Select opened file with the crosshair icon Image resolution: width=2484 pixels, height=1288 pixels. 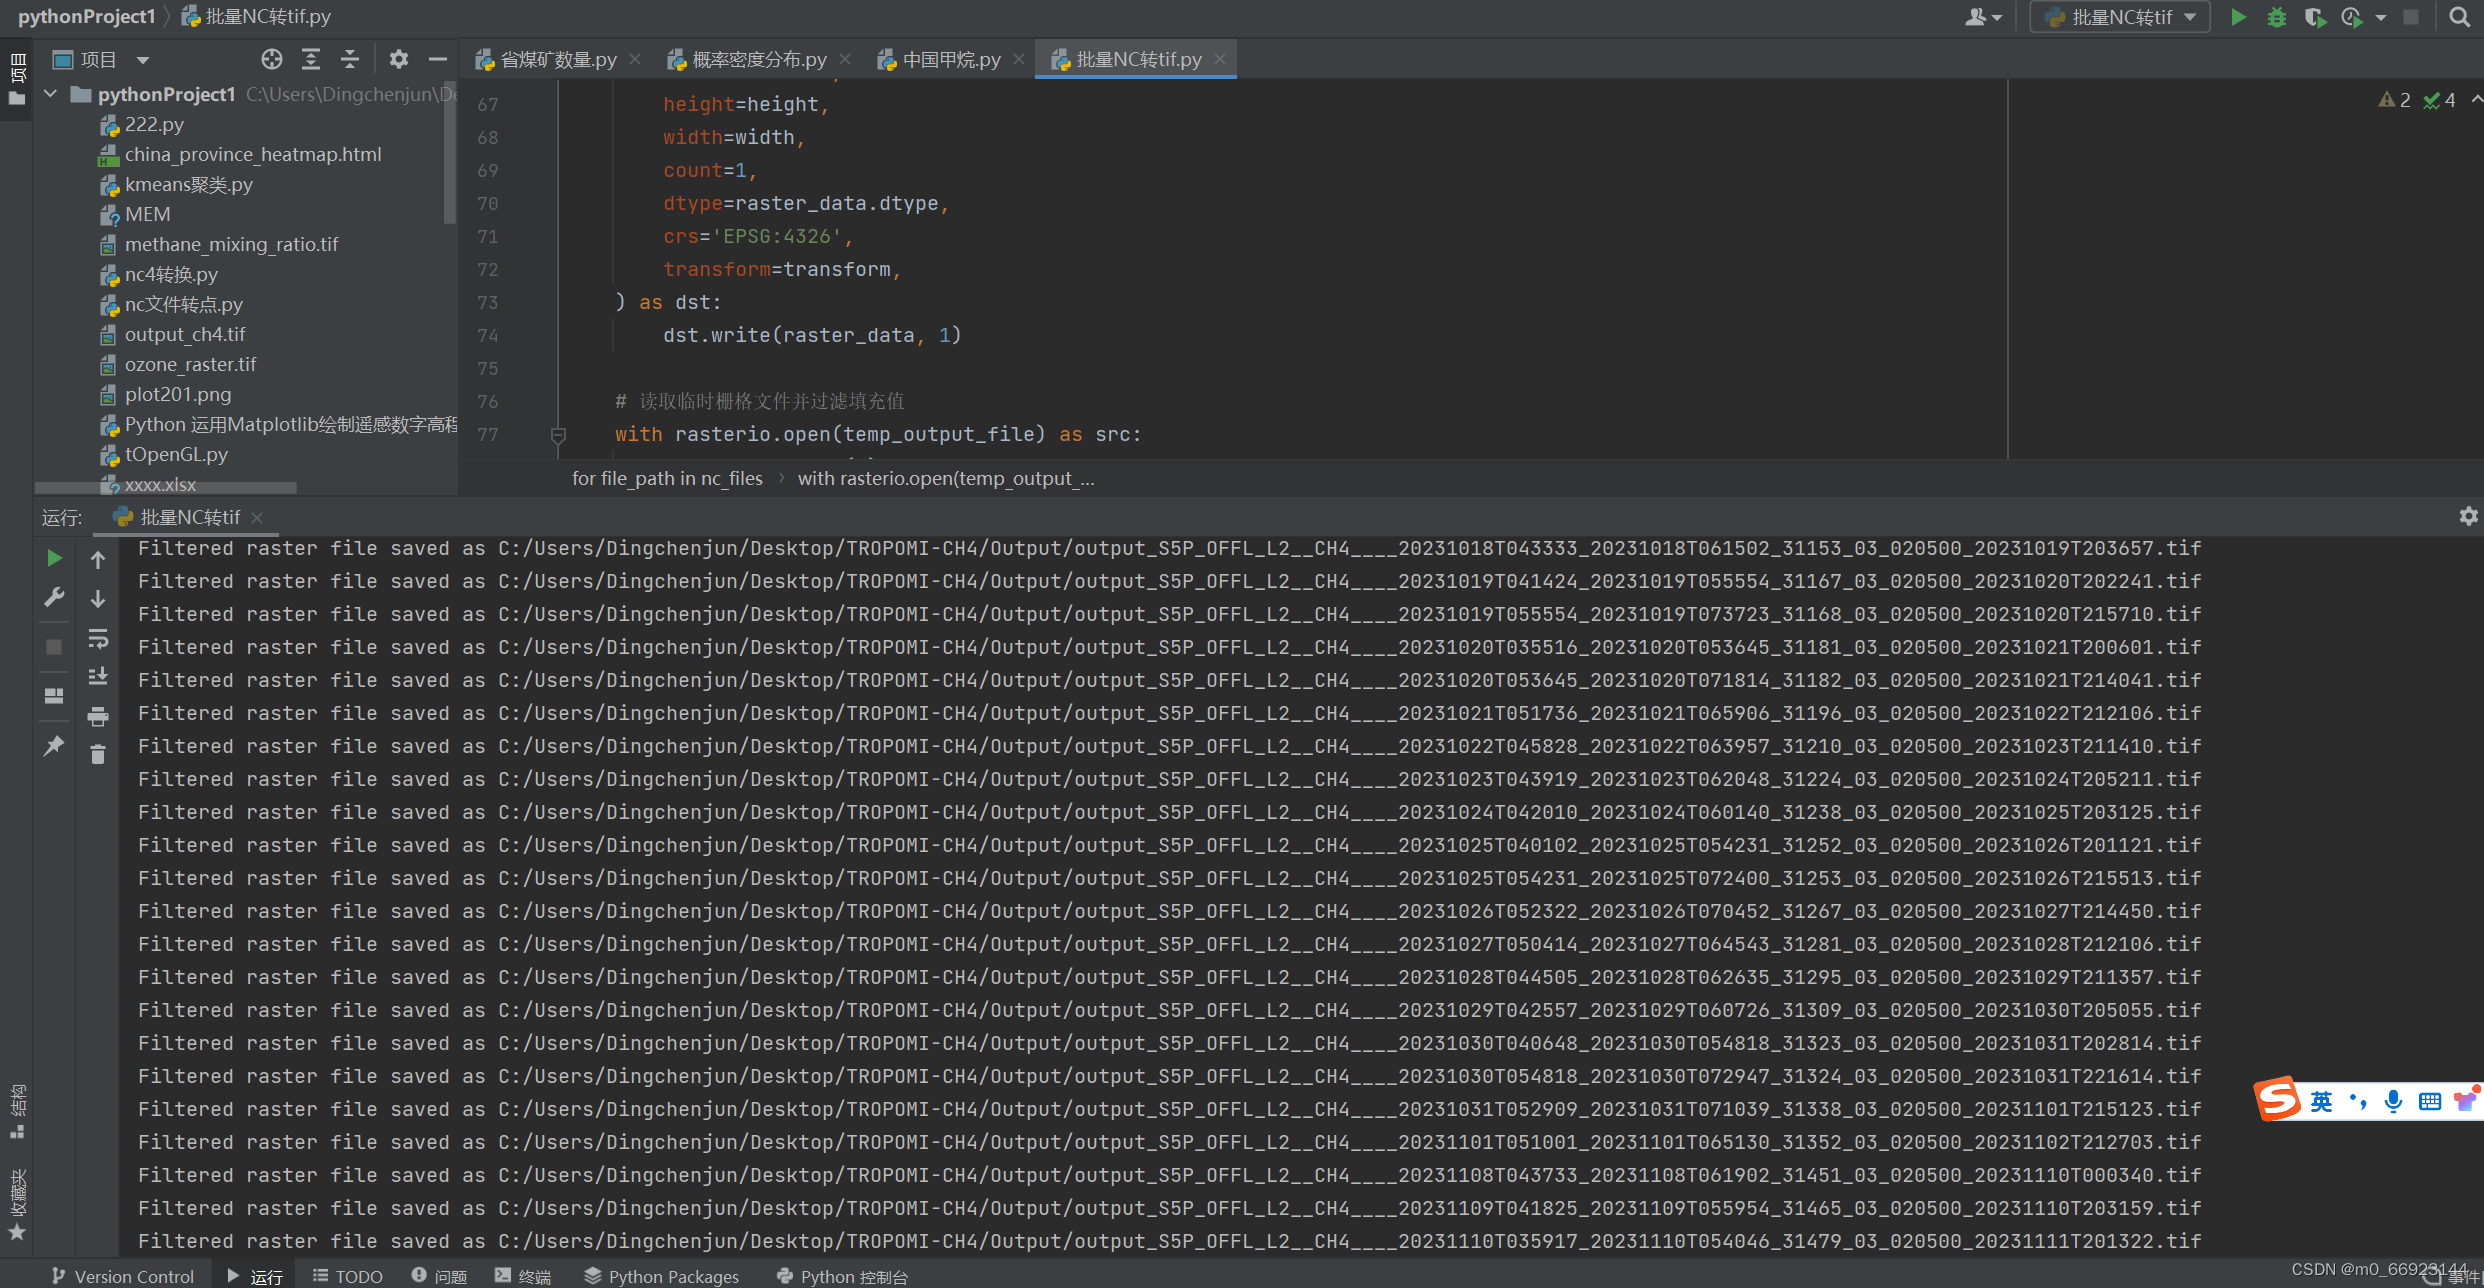point(271,59)
